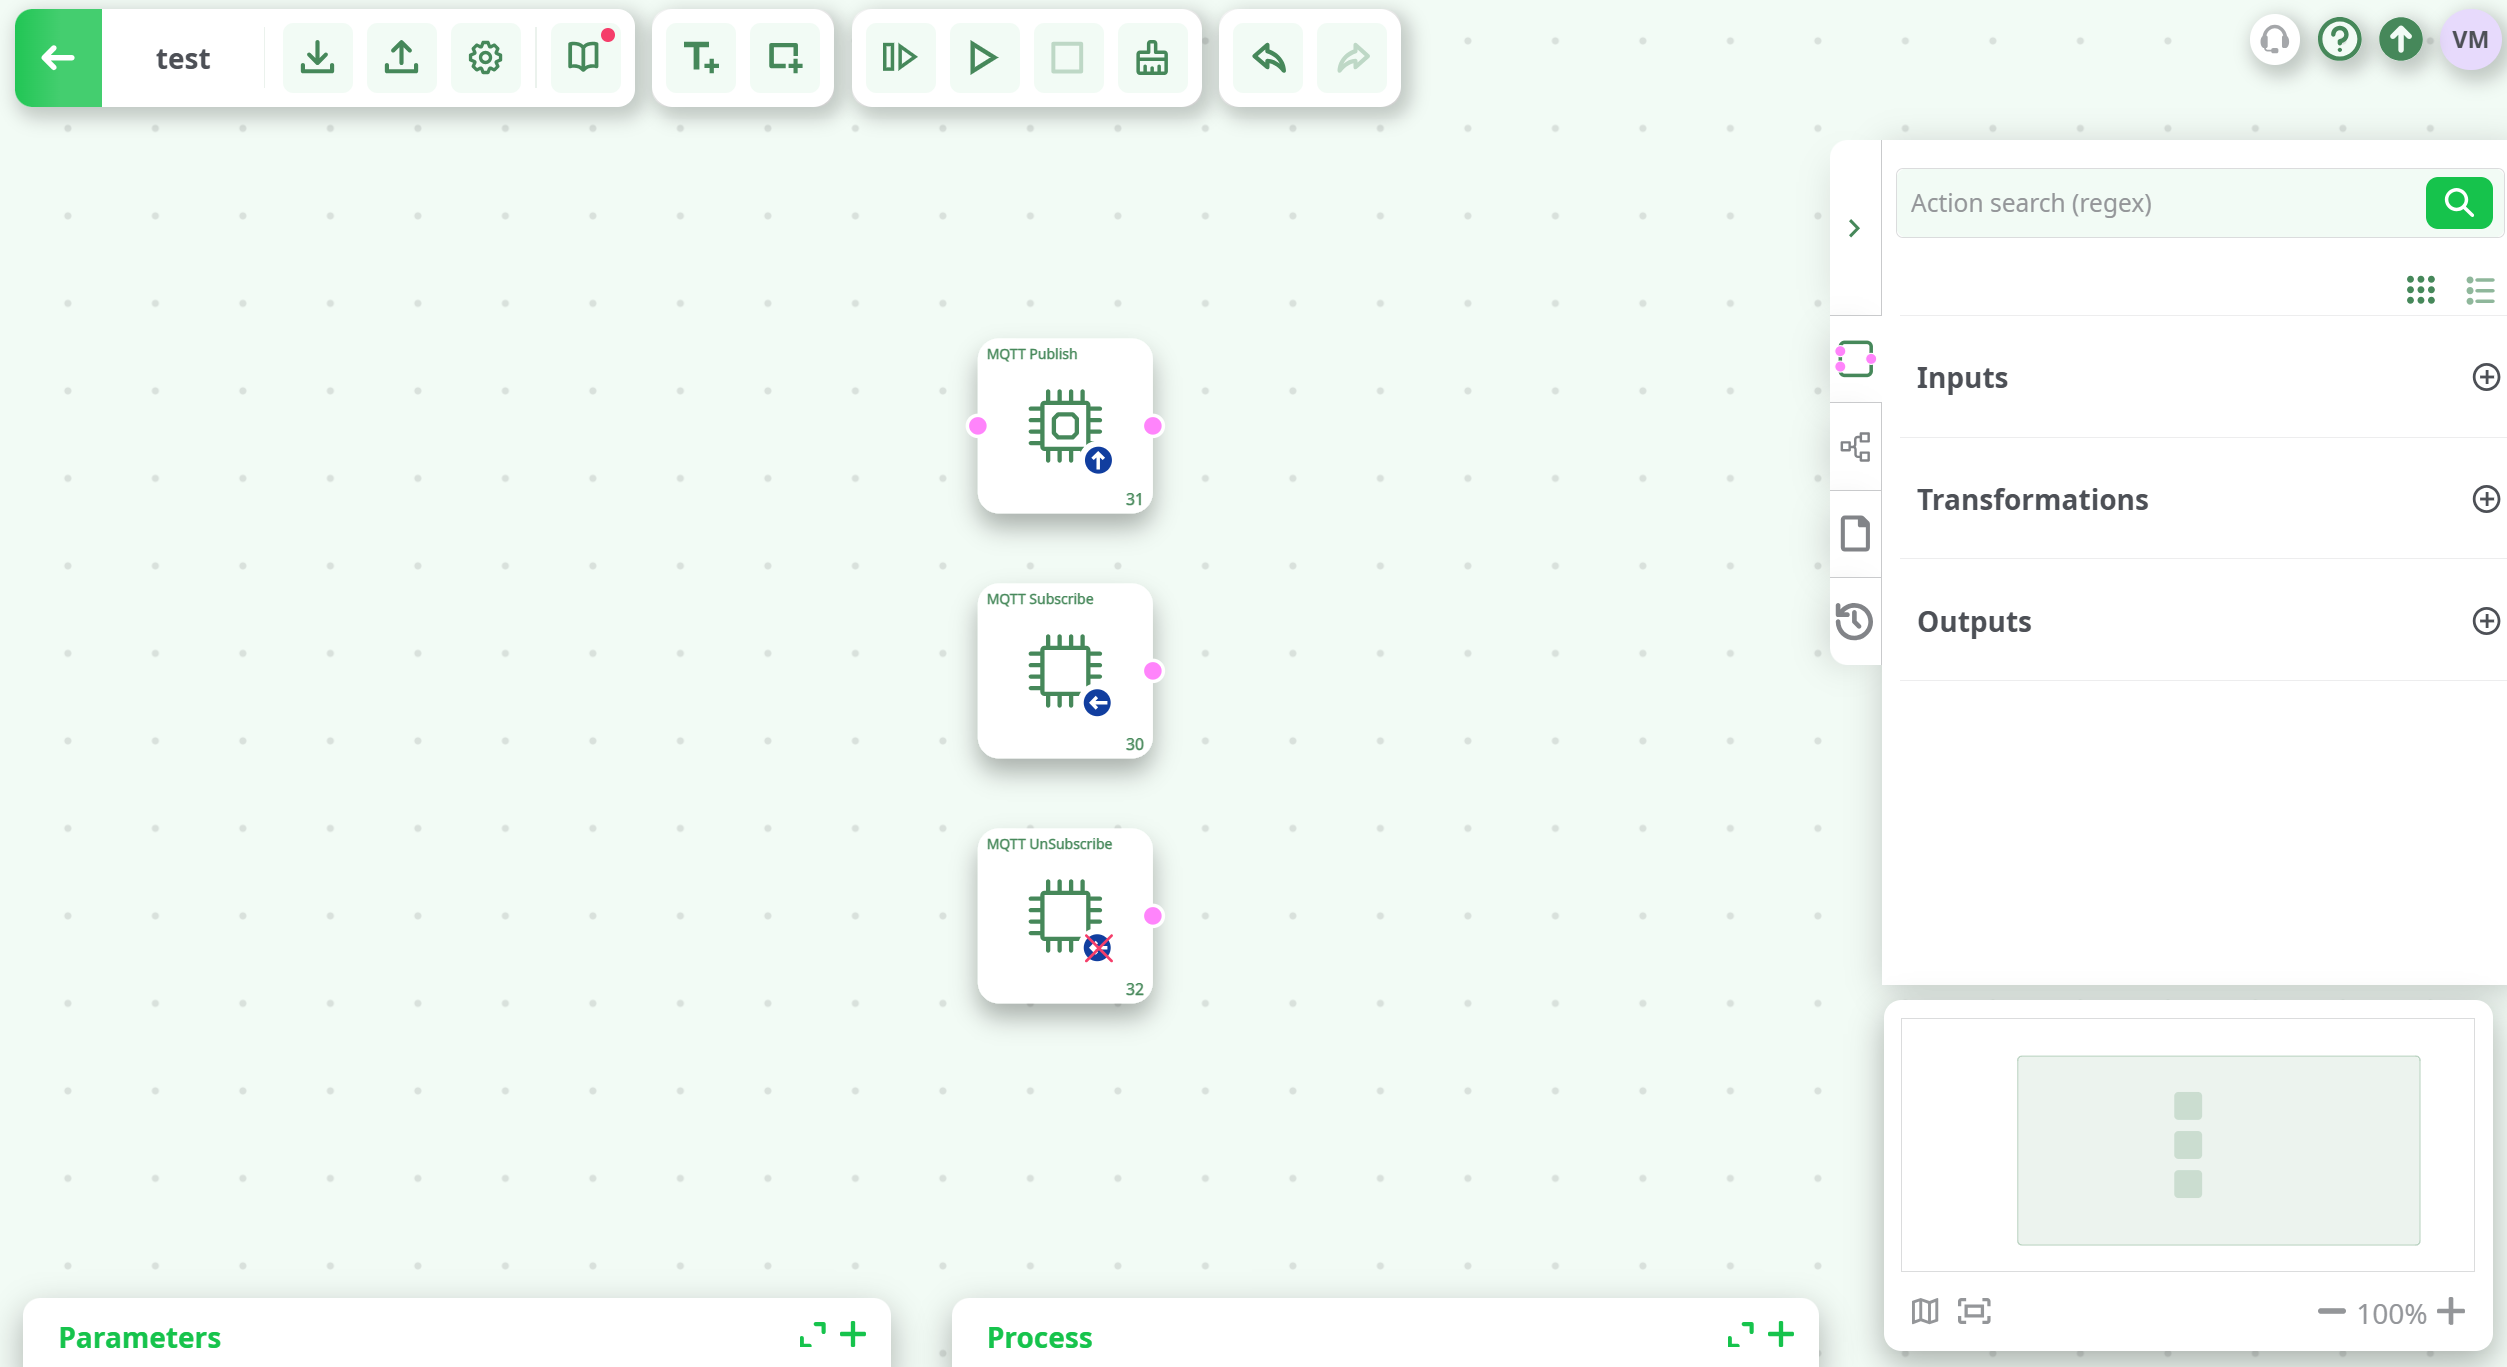The image size is (2507, 1367).
Task: Open the history sidebar tab
Action: (x=1854, y=621)
